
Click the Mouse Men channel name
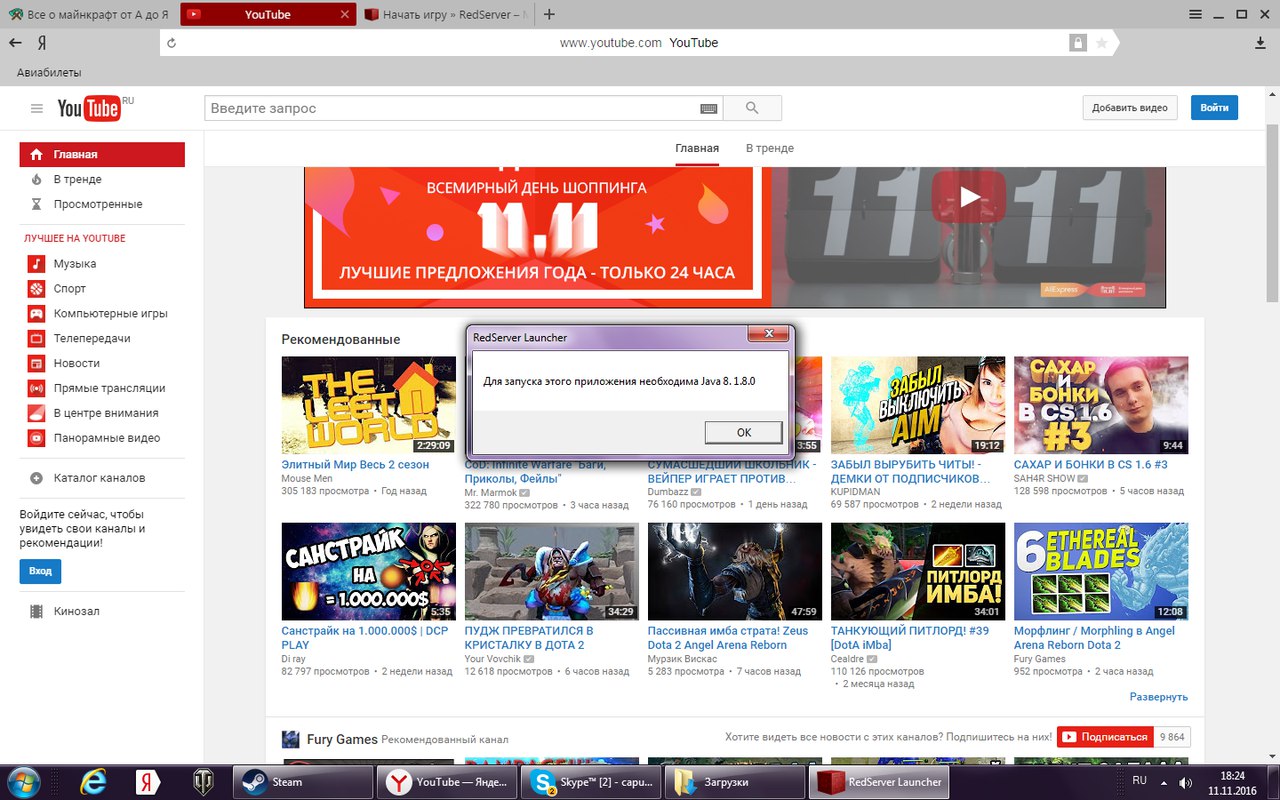[x=307, y=479]
